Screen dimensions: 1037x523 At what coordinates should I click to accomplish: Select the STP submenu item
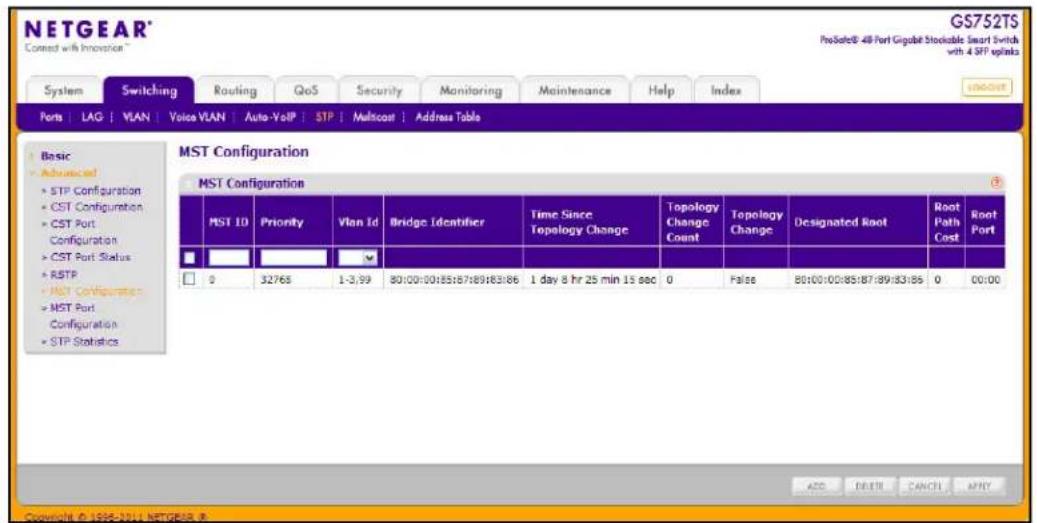coord(324,117)
